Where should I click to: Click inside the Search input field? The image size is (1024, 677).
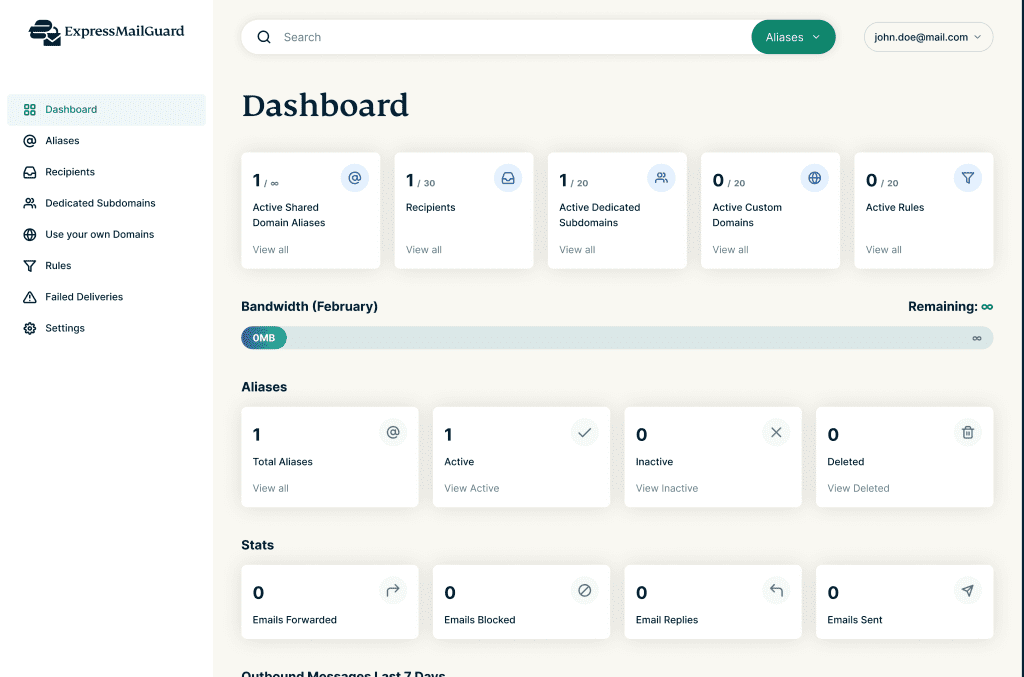click(x=450, y=36)
